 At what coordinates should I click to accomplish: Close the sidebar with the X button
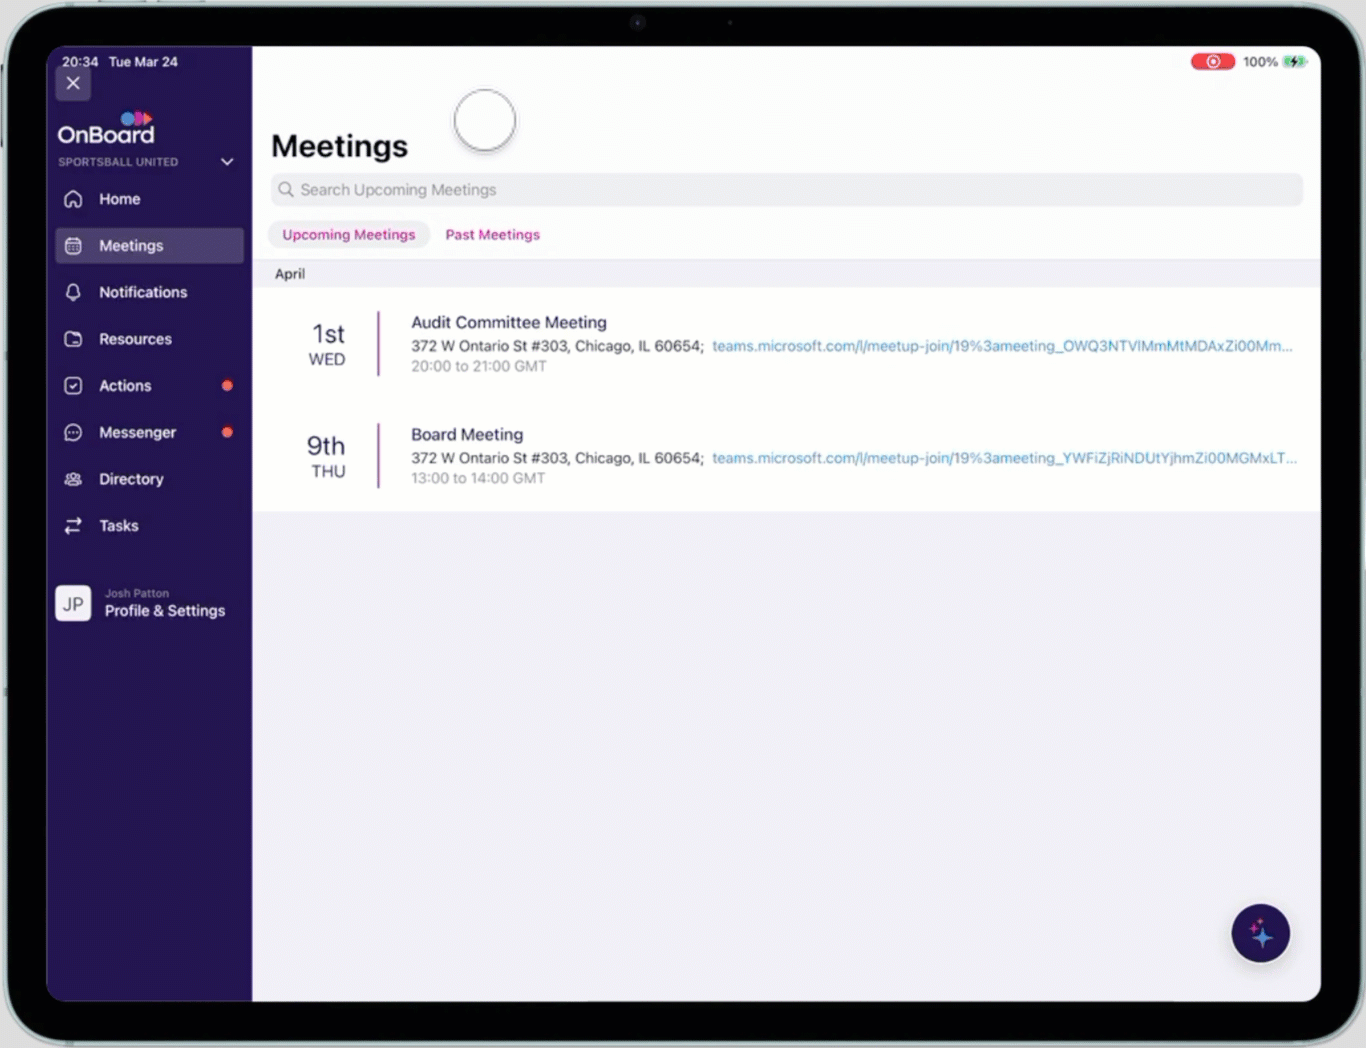73,84
